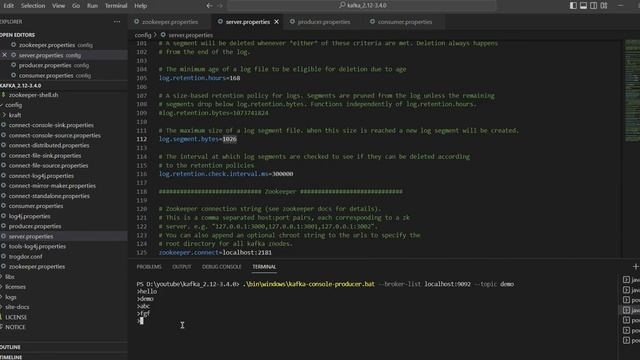Viewport: 640px width, 360px height.
Task: Collapse the OPEN EDITORS section
Action: click(18, 35)
